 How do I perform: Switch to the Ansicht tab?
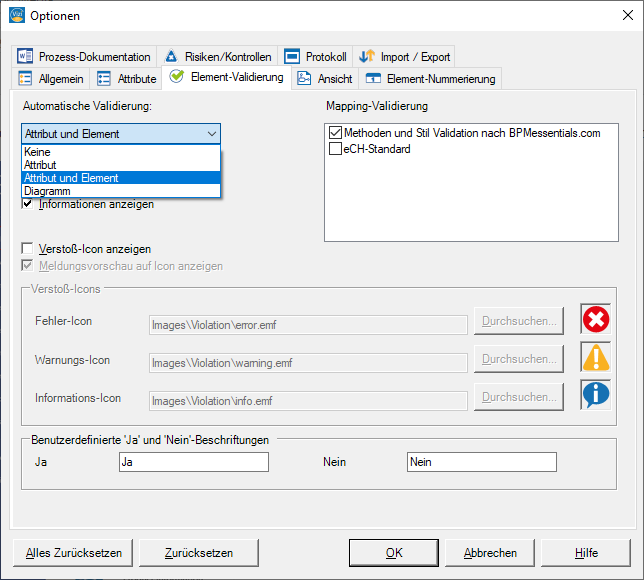point(325,78)
